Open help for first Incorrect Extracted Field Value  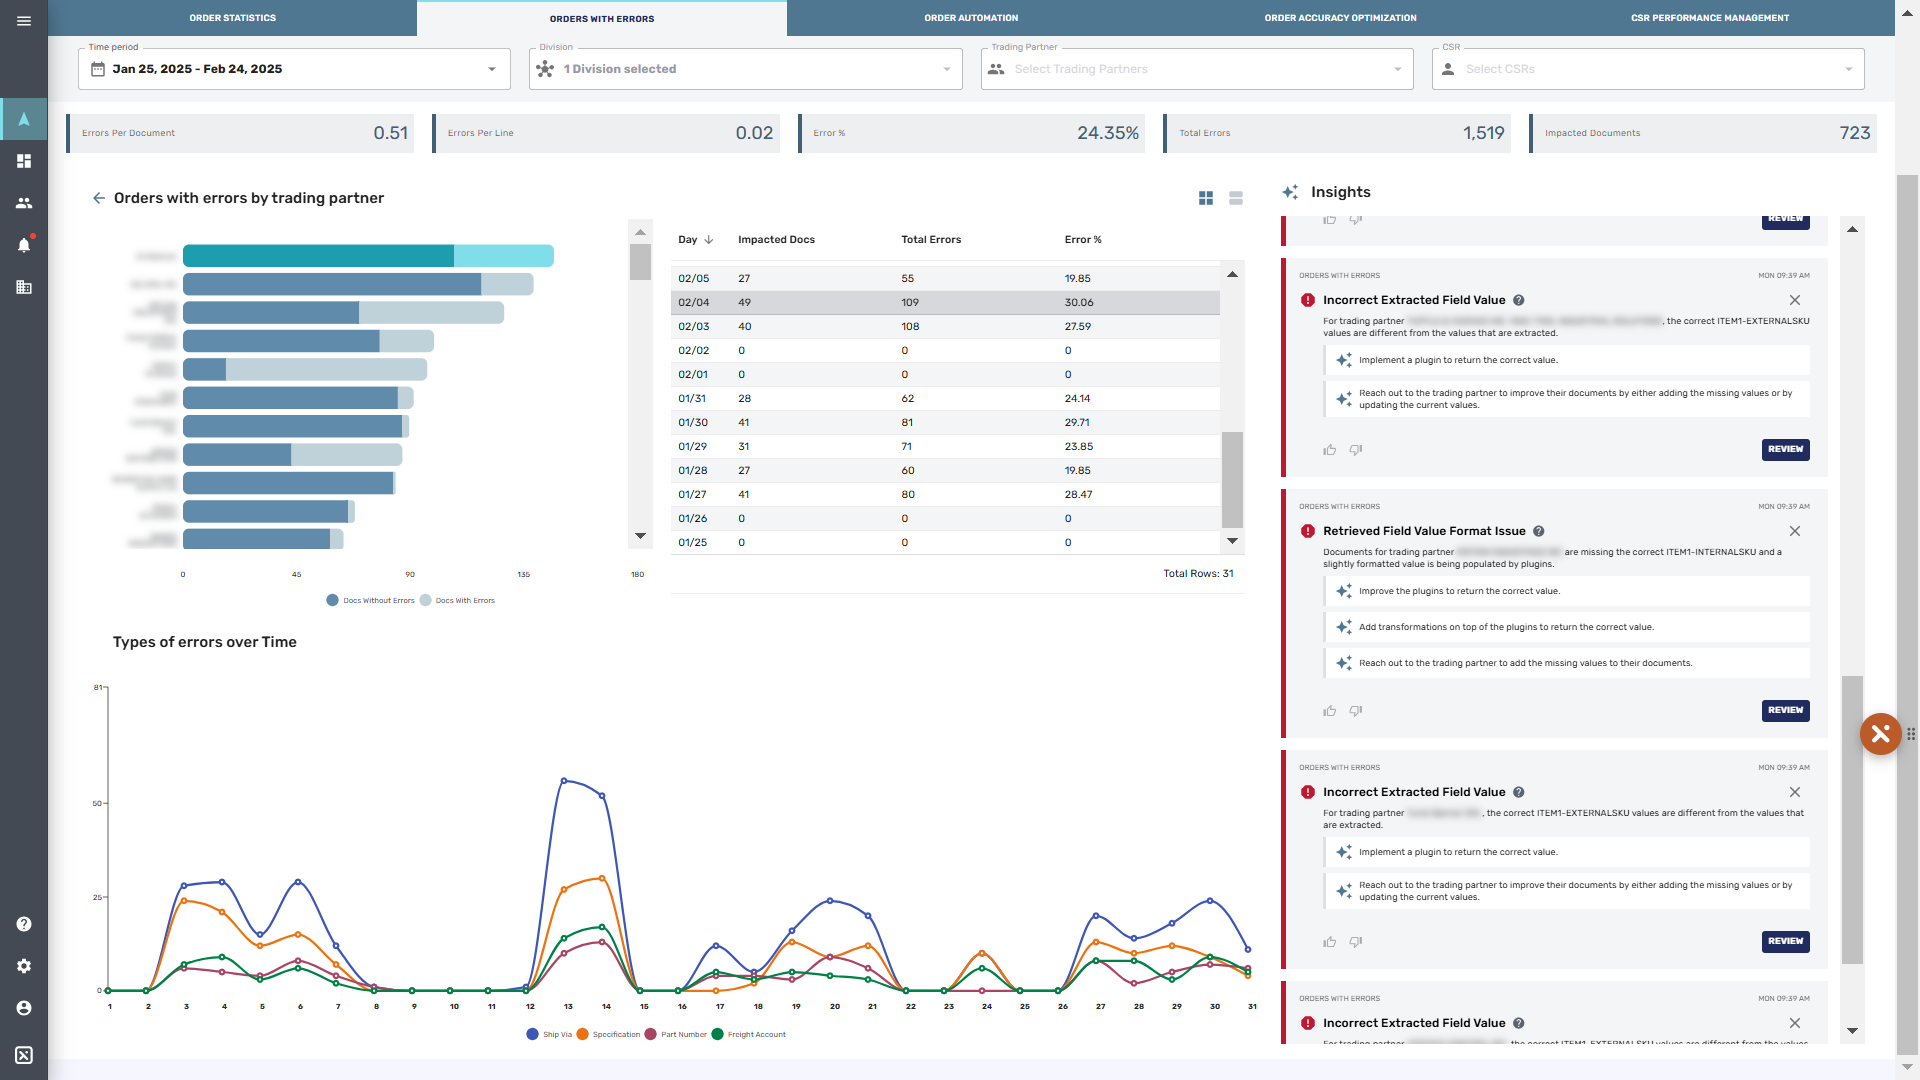click(x=1519, y=300)
